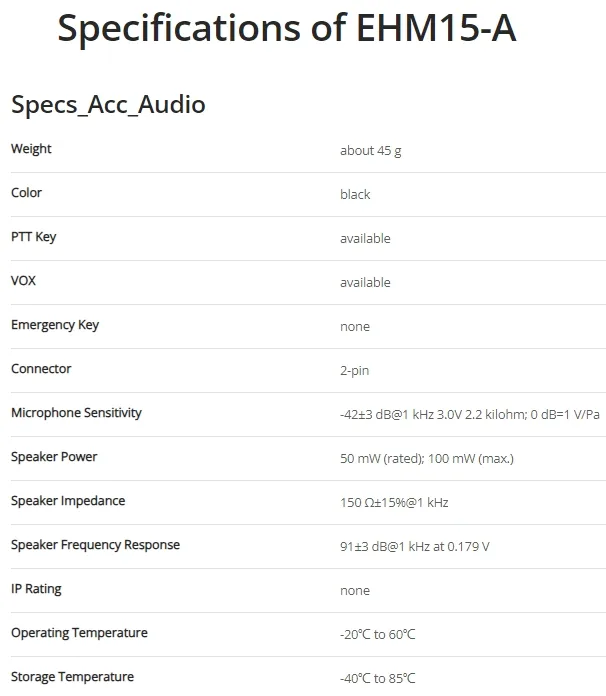606x696 pixels.
Task: Select the Color label
Action: click(26, 193)
